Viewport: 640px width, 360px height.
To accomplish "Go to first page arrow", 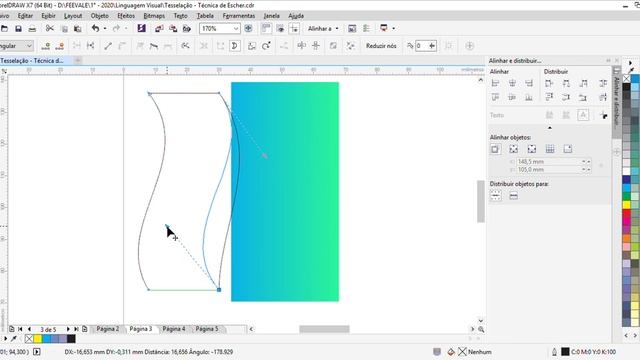I will click(x=20, y=329).
